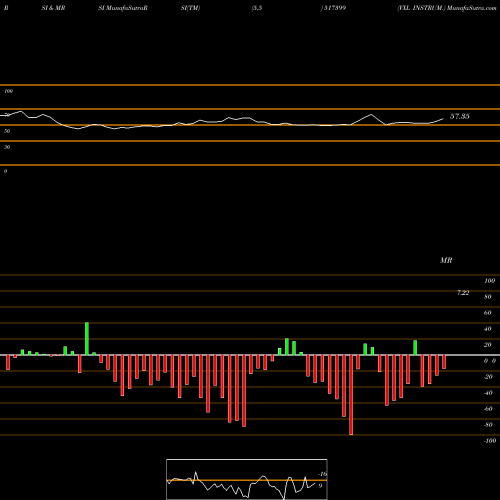Image resolution: width=500 pixels, height=500 pixels.
Task: Click the 0 label on RSI axis
Action: pyautogui.click(x=5, y=171)
